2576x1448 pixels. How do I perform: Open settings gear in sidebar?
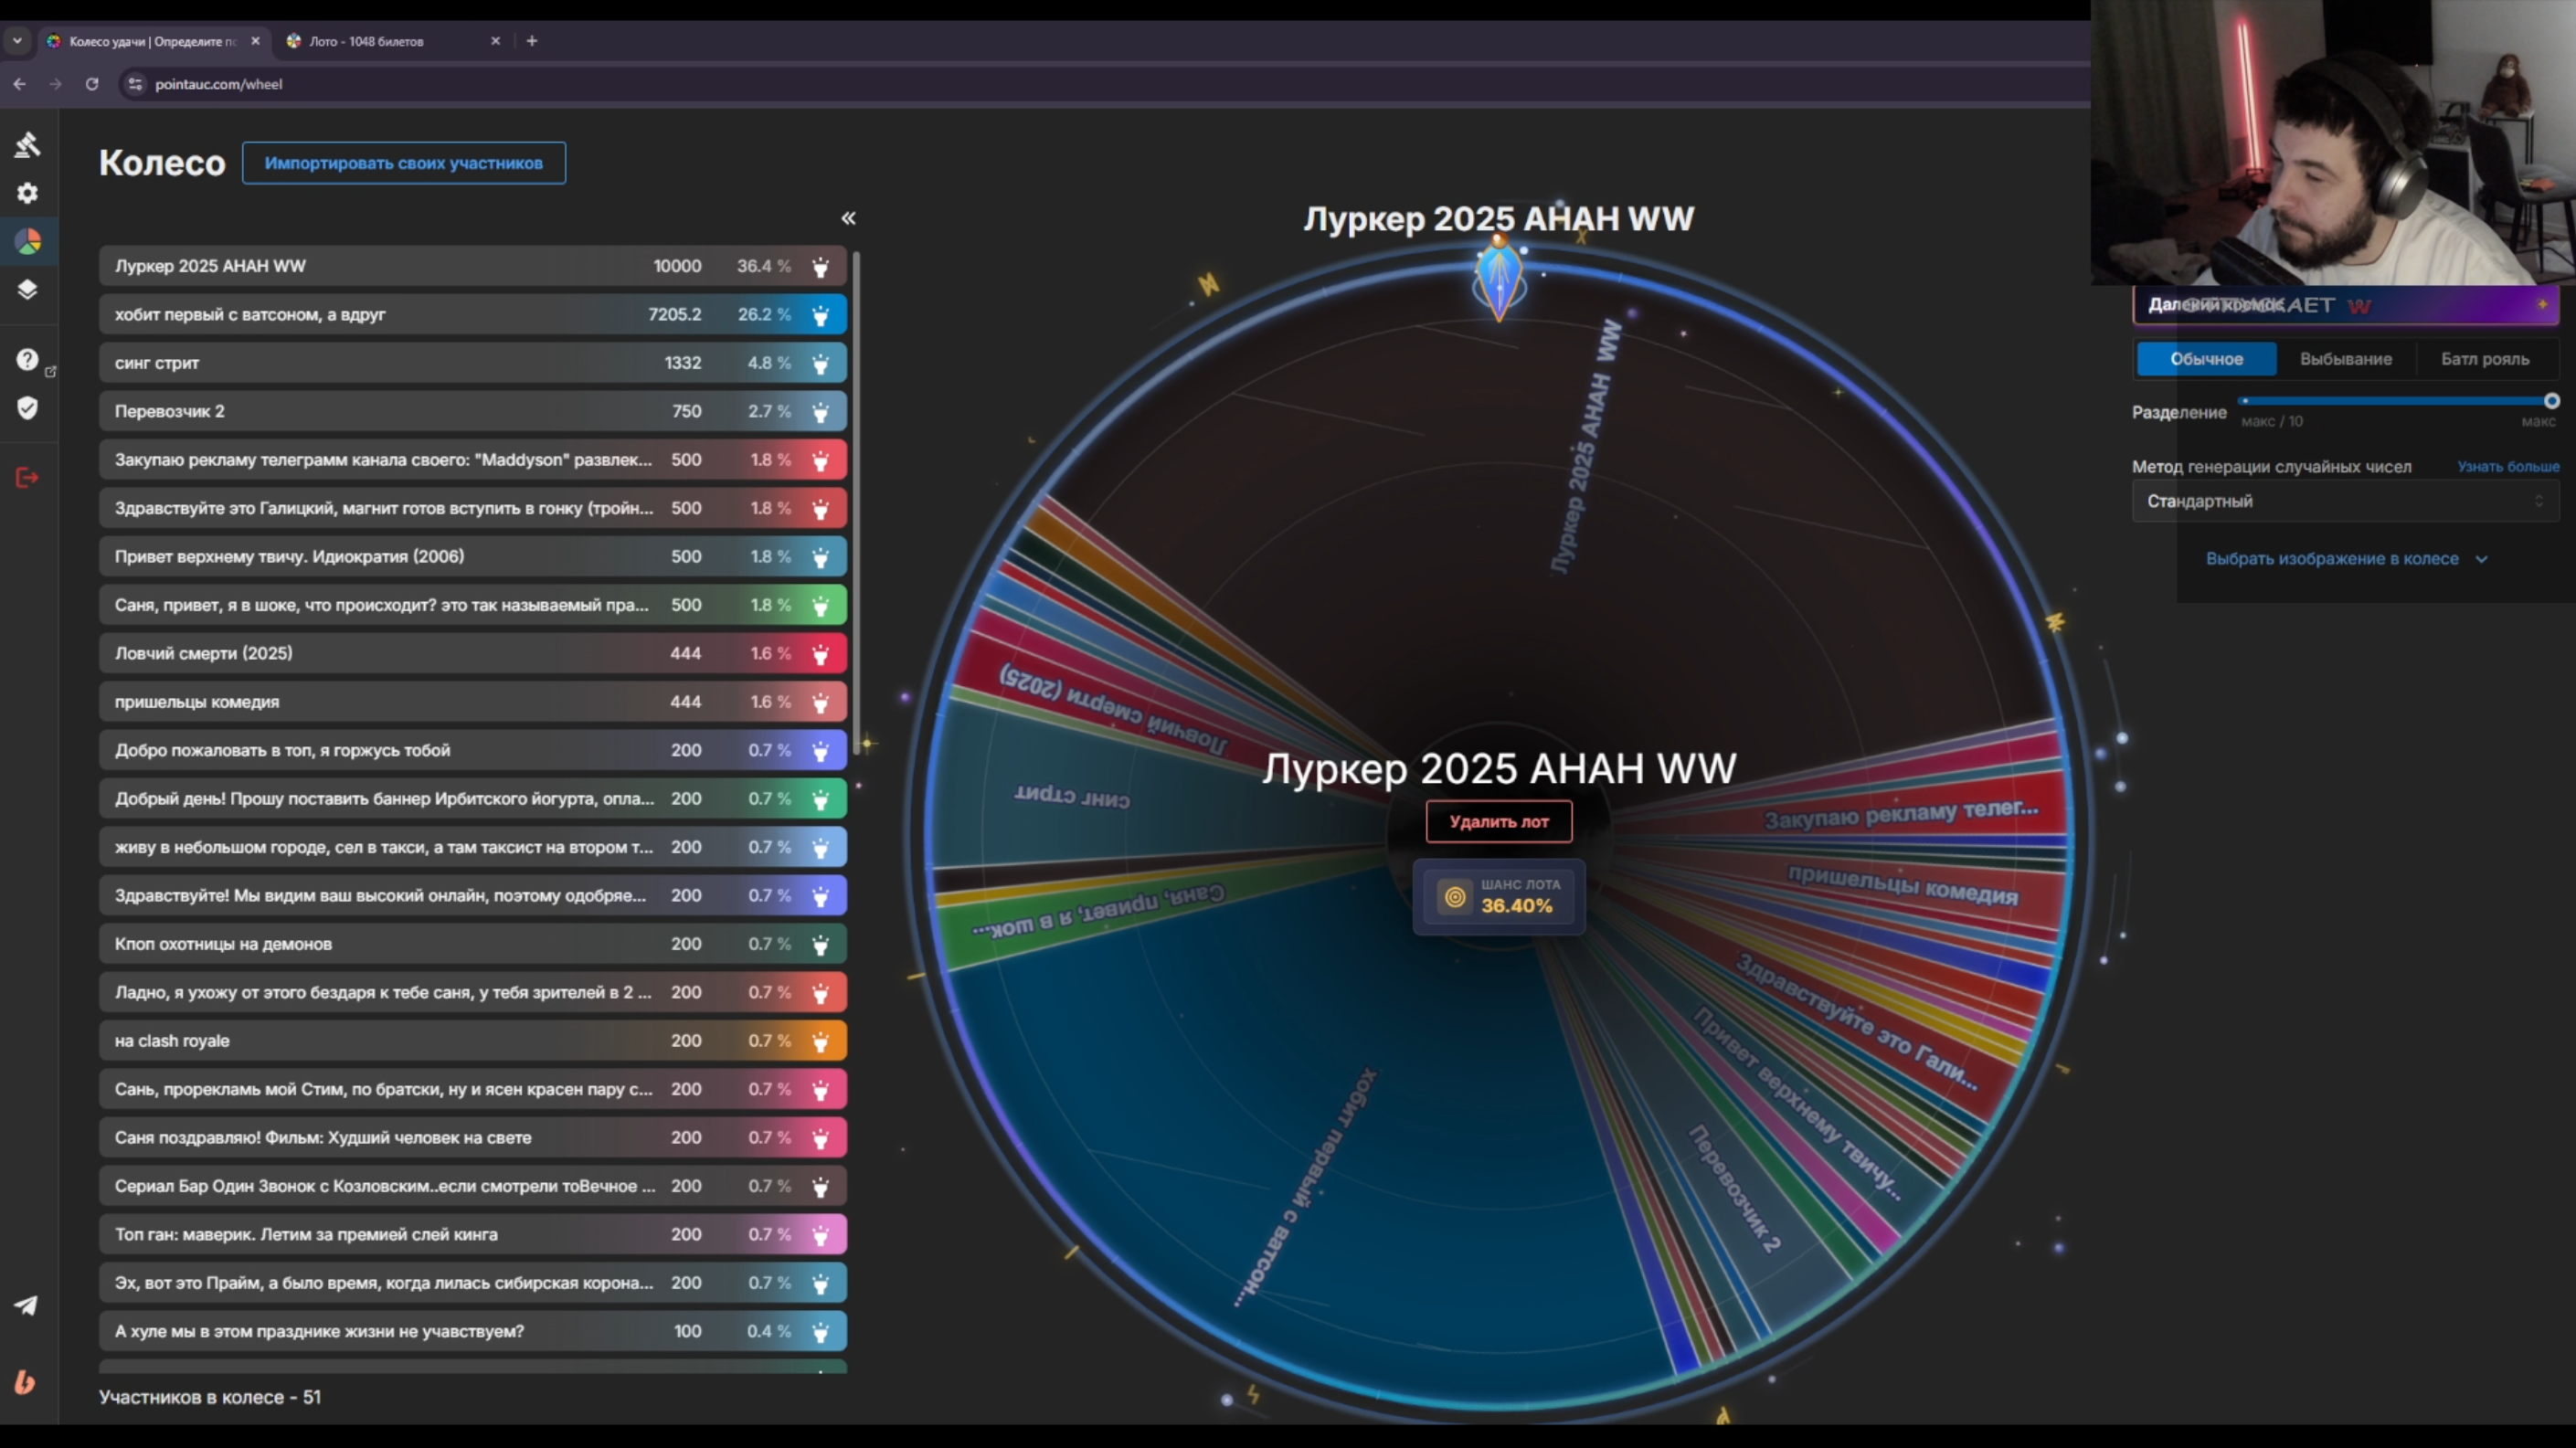click(x=27, y=193)
